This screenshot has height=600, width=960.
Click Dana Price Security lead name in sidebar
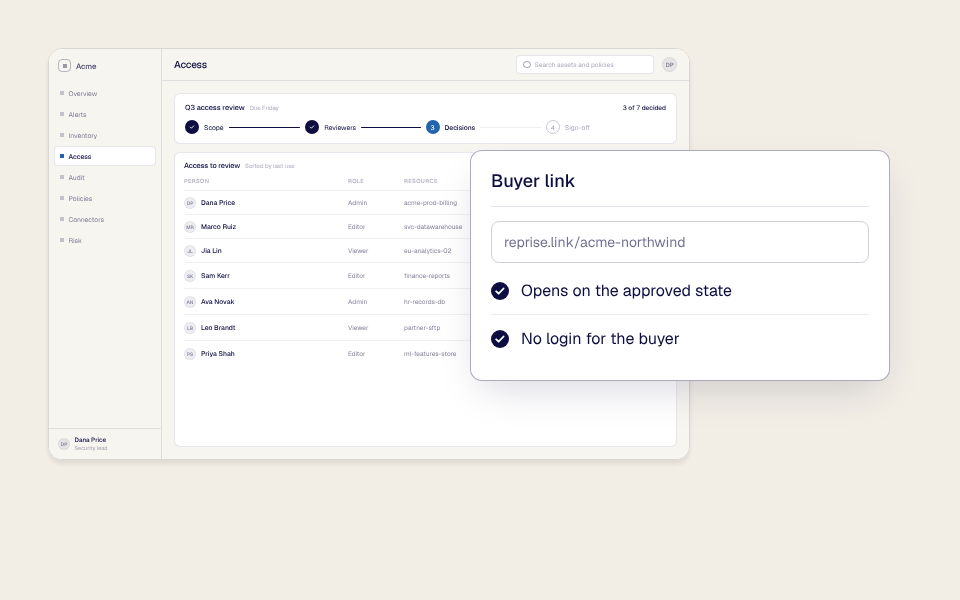pyautogui.click(x=91, y=444)
